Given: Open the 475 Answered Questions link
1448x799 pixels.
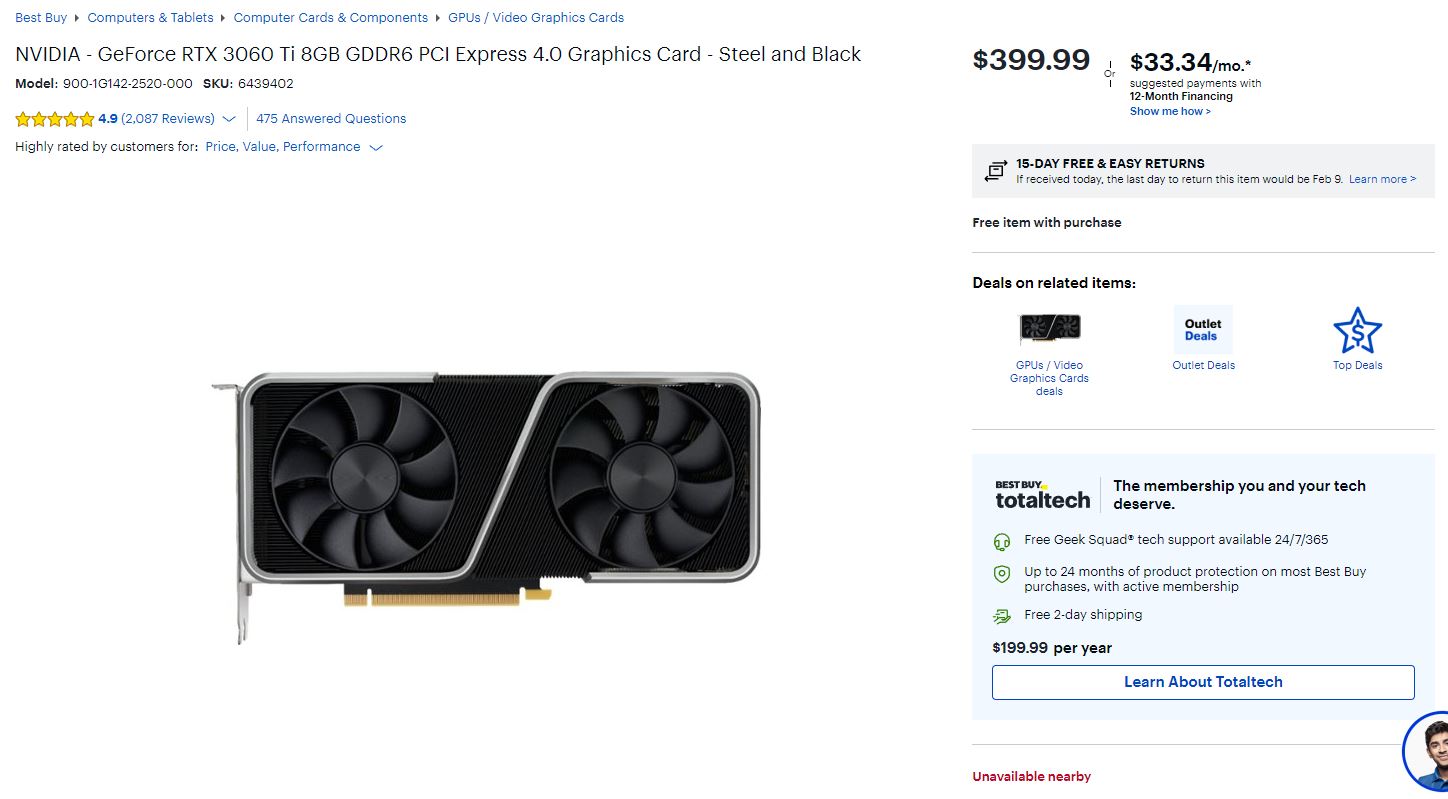Looking at the screenshot, I should tap(331, 118).
